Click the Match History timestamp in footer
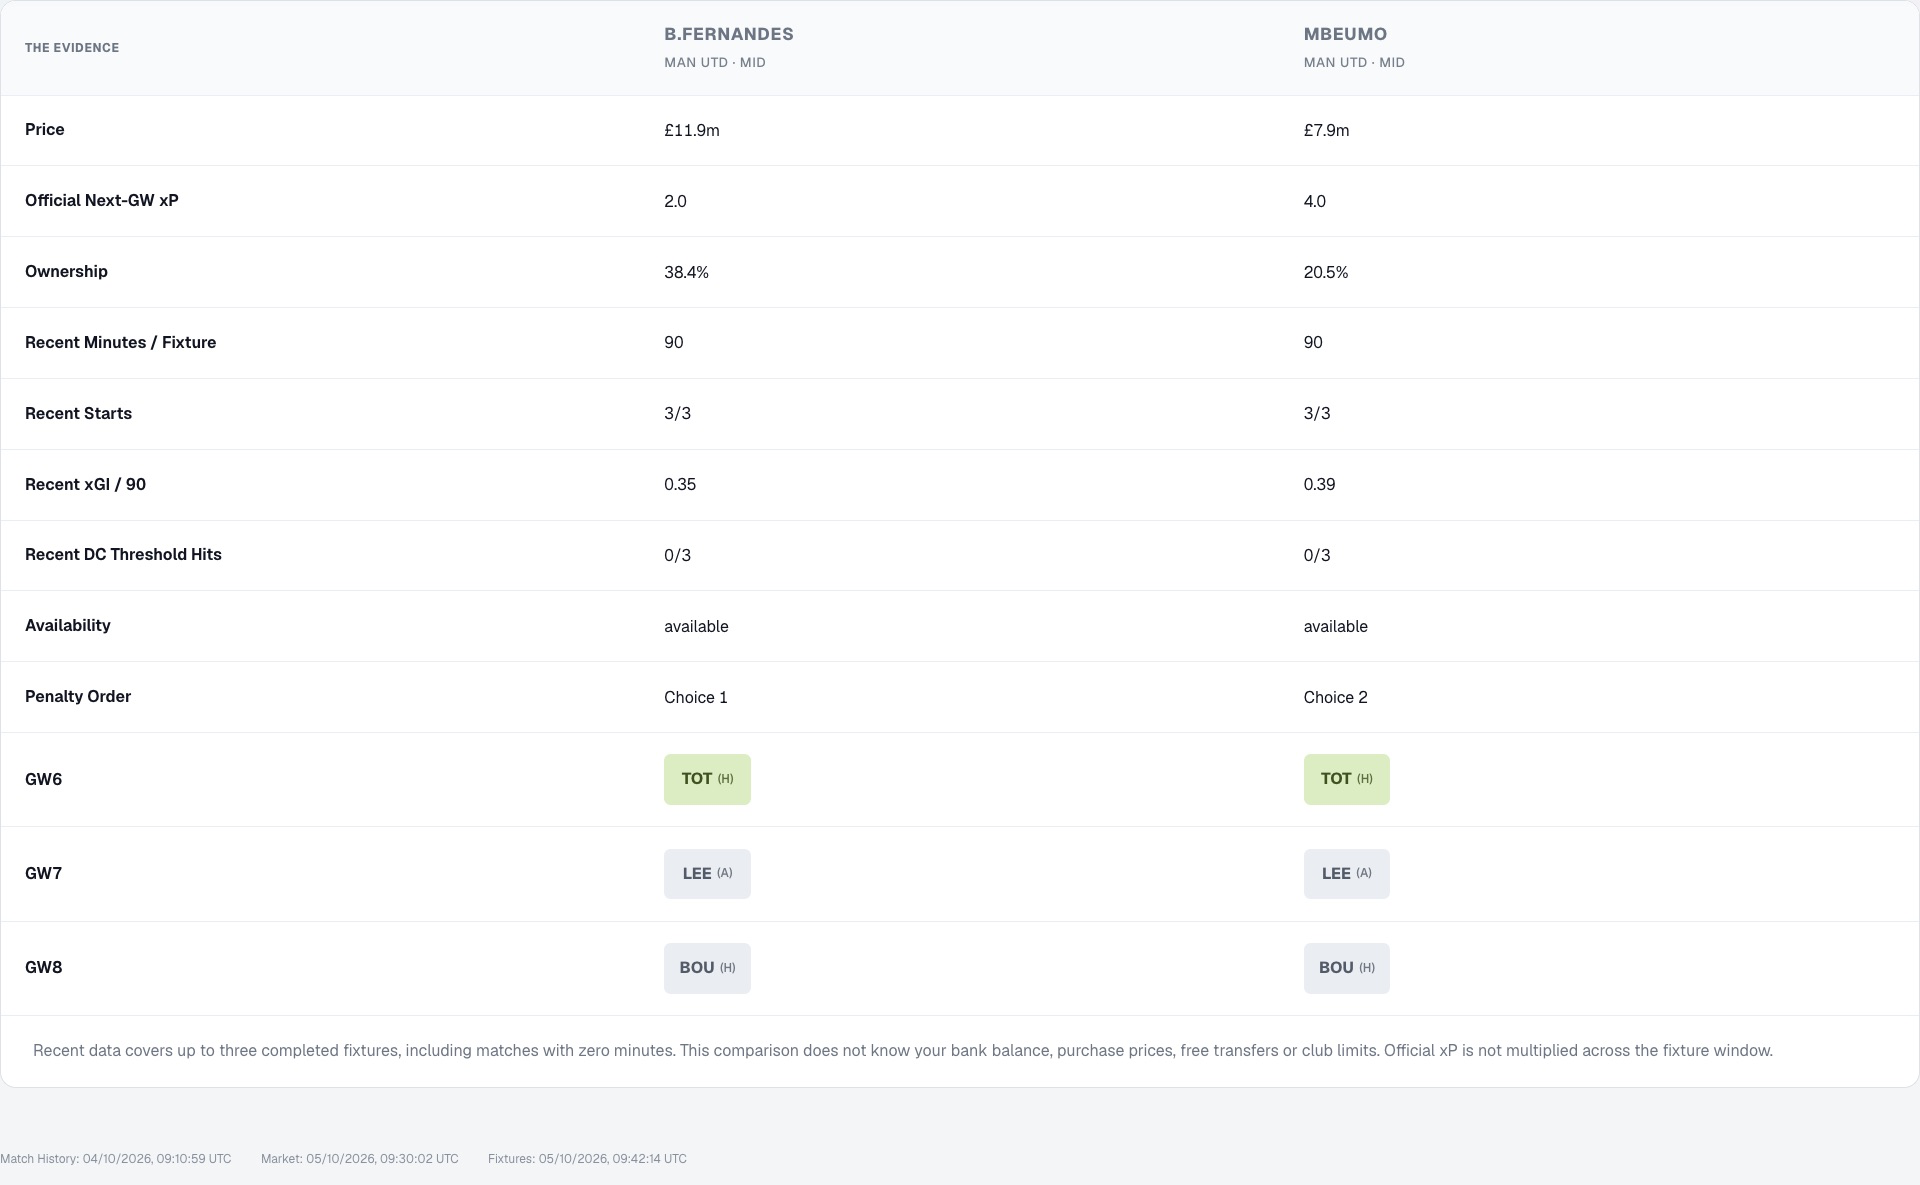Viewport: 1920px width, 1185px height. [x=116, y=1159]
